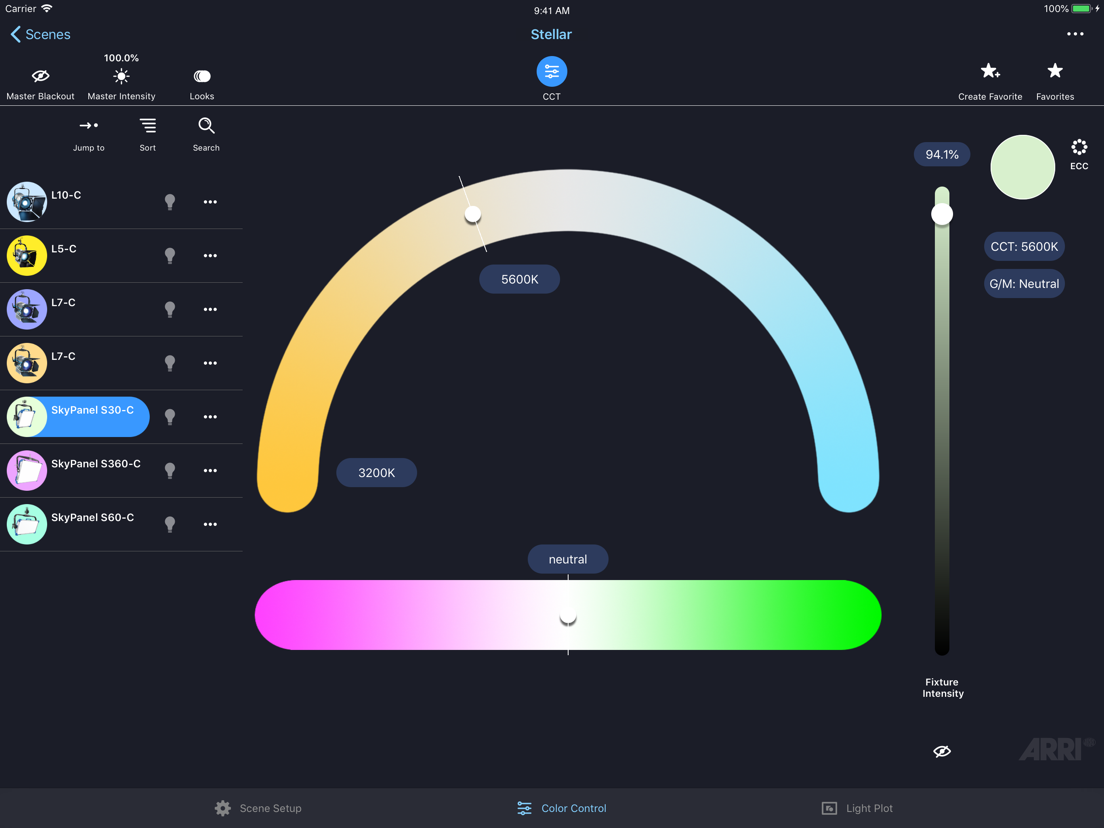The height and width of the screenshot is (828, 1104).
Task: Click the Wi-Fi icon in status bar
Action: (x=47, y=8)
